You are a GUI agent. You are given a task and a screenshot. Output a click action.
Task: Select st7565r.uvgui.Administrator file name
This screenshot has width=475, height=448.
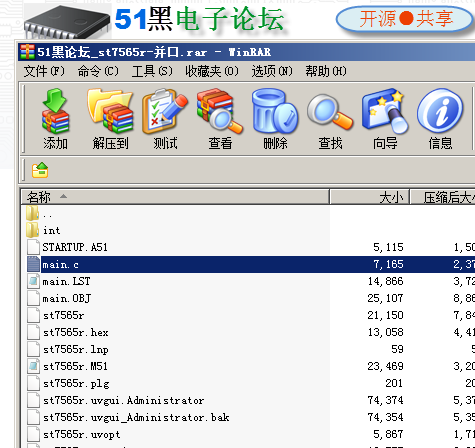point(124,400)
